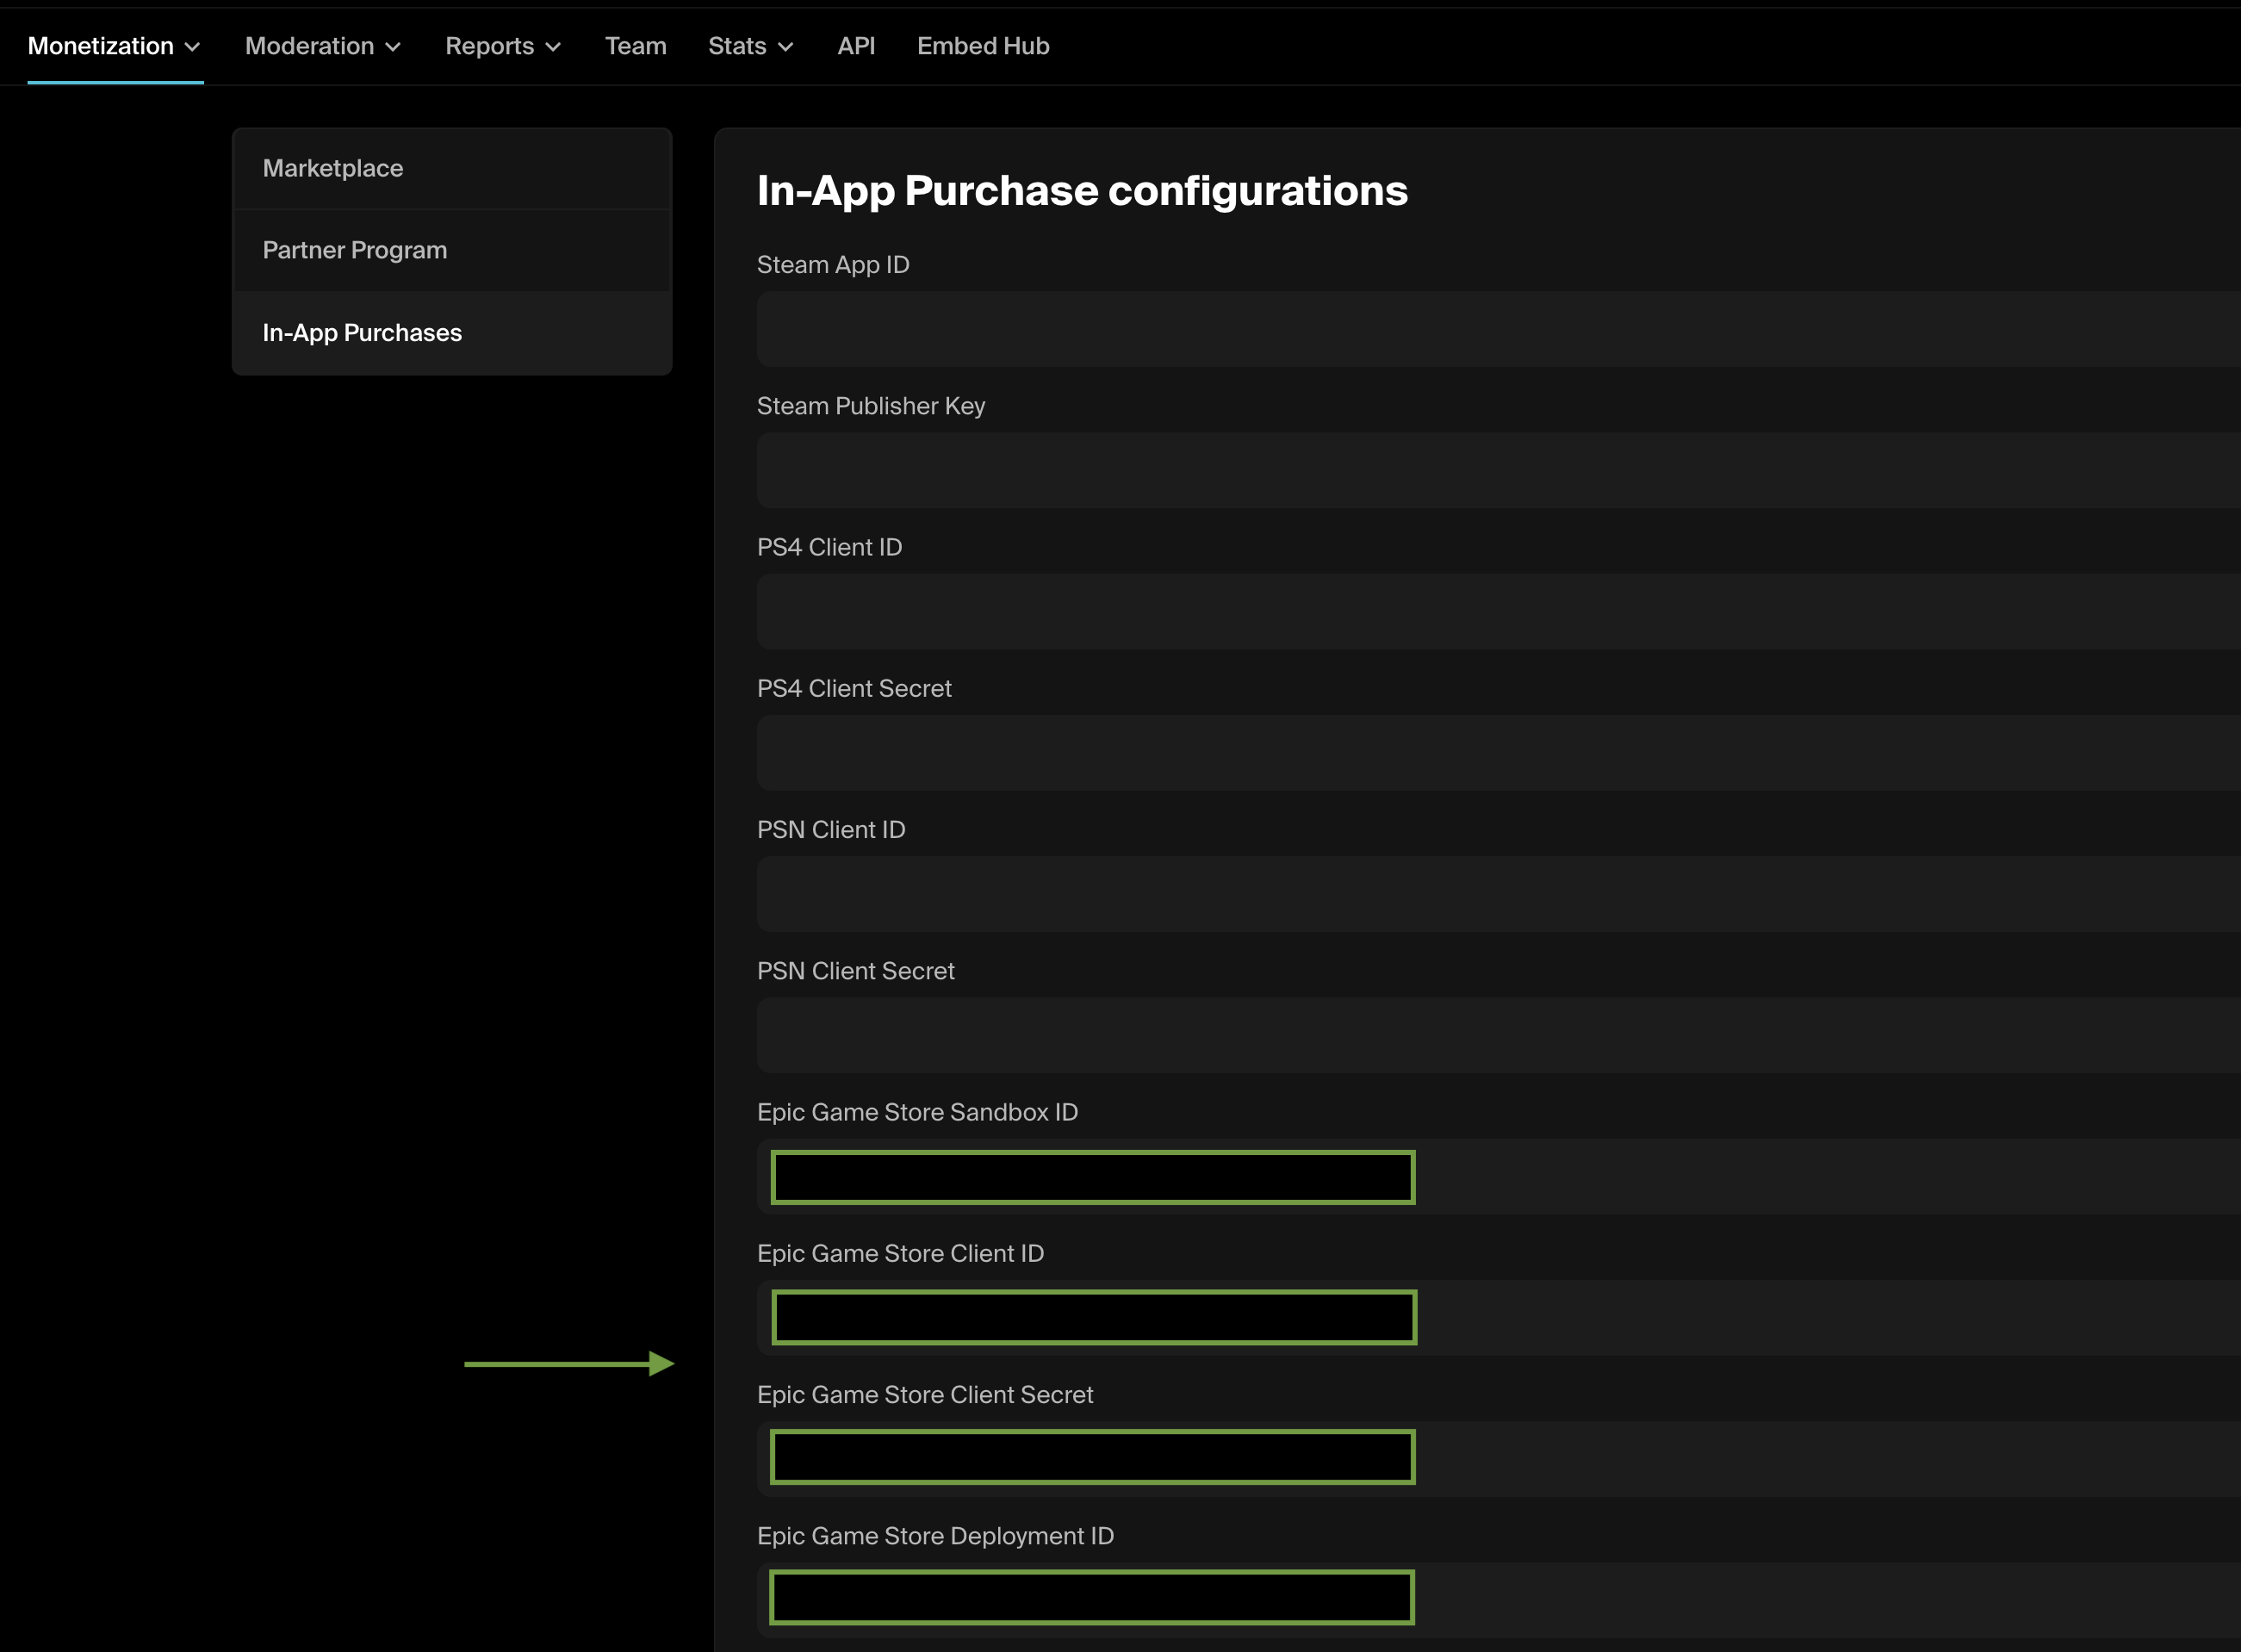Select the PS4 Client Secret input
This screenshot has height=1652, width=2241.
(x=1400, y=752)
